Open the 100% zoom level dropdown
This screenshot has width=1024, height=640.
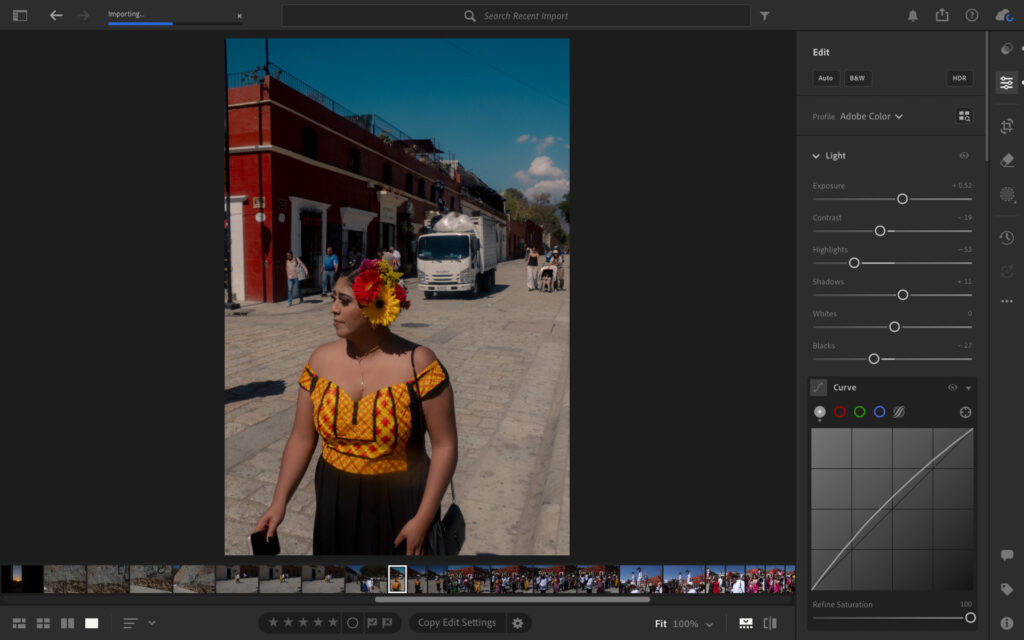point(689,622)
